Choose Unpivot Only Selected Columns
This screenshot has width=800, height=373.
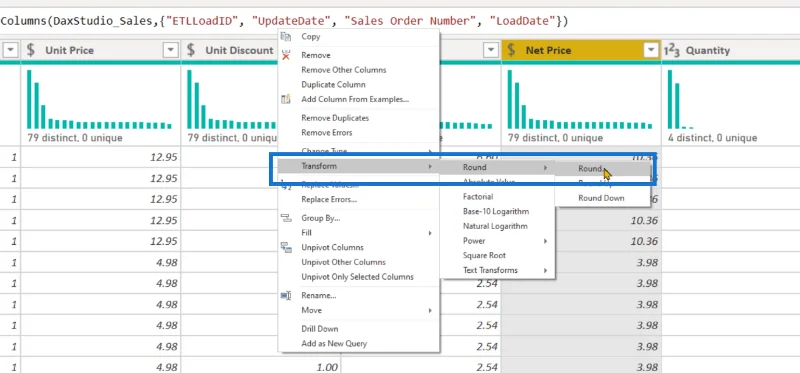(359, 277)
